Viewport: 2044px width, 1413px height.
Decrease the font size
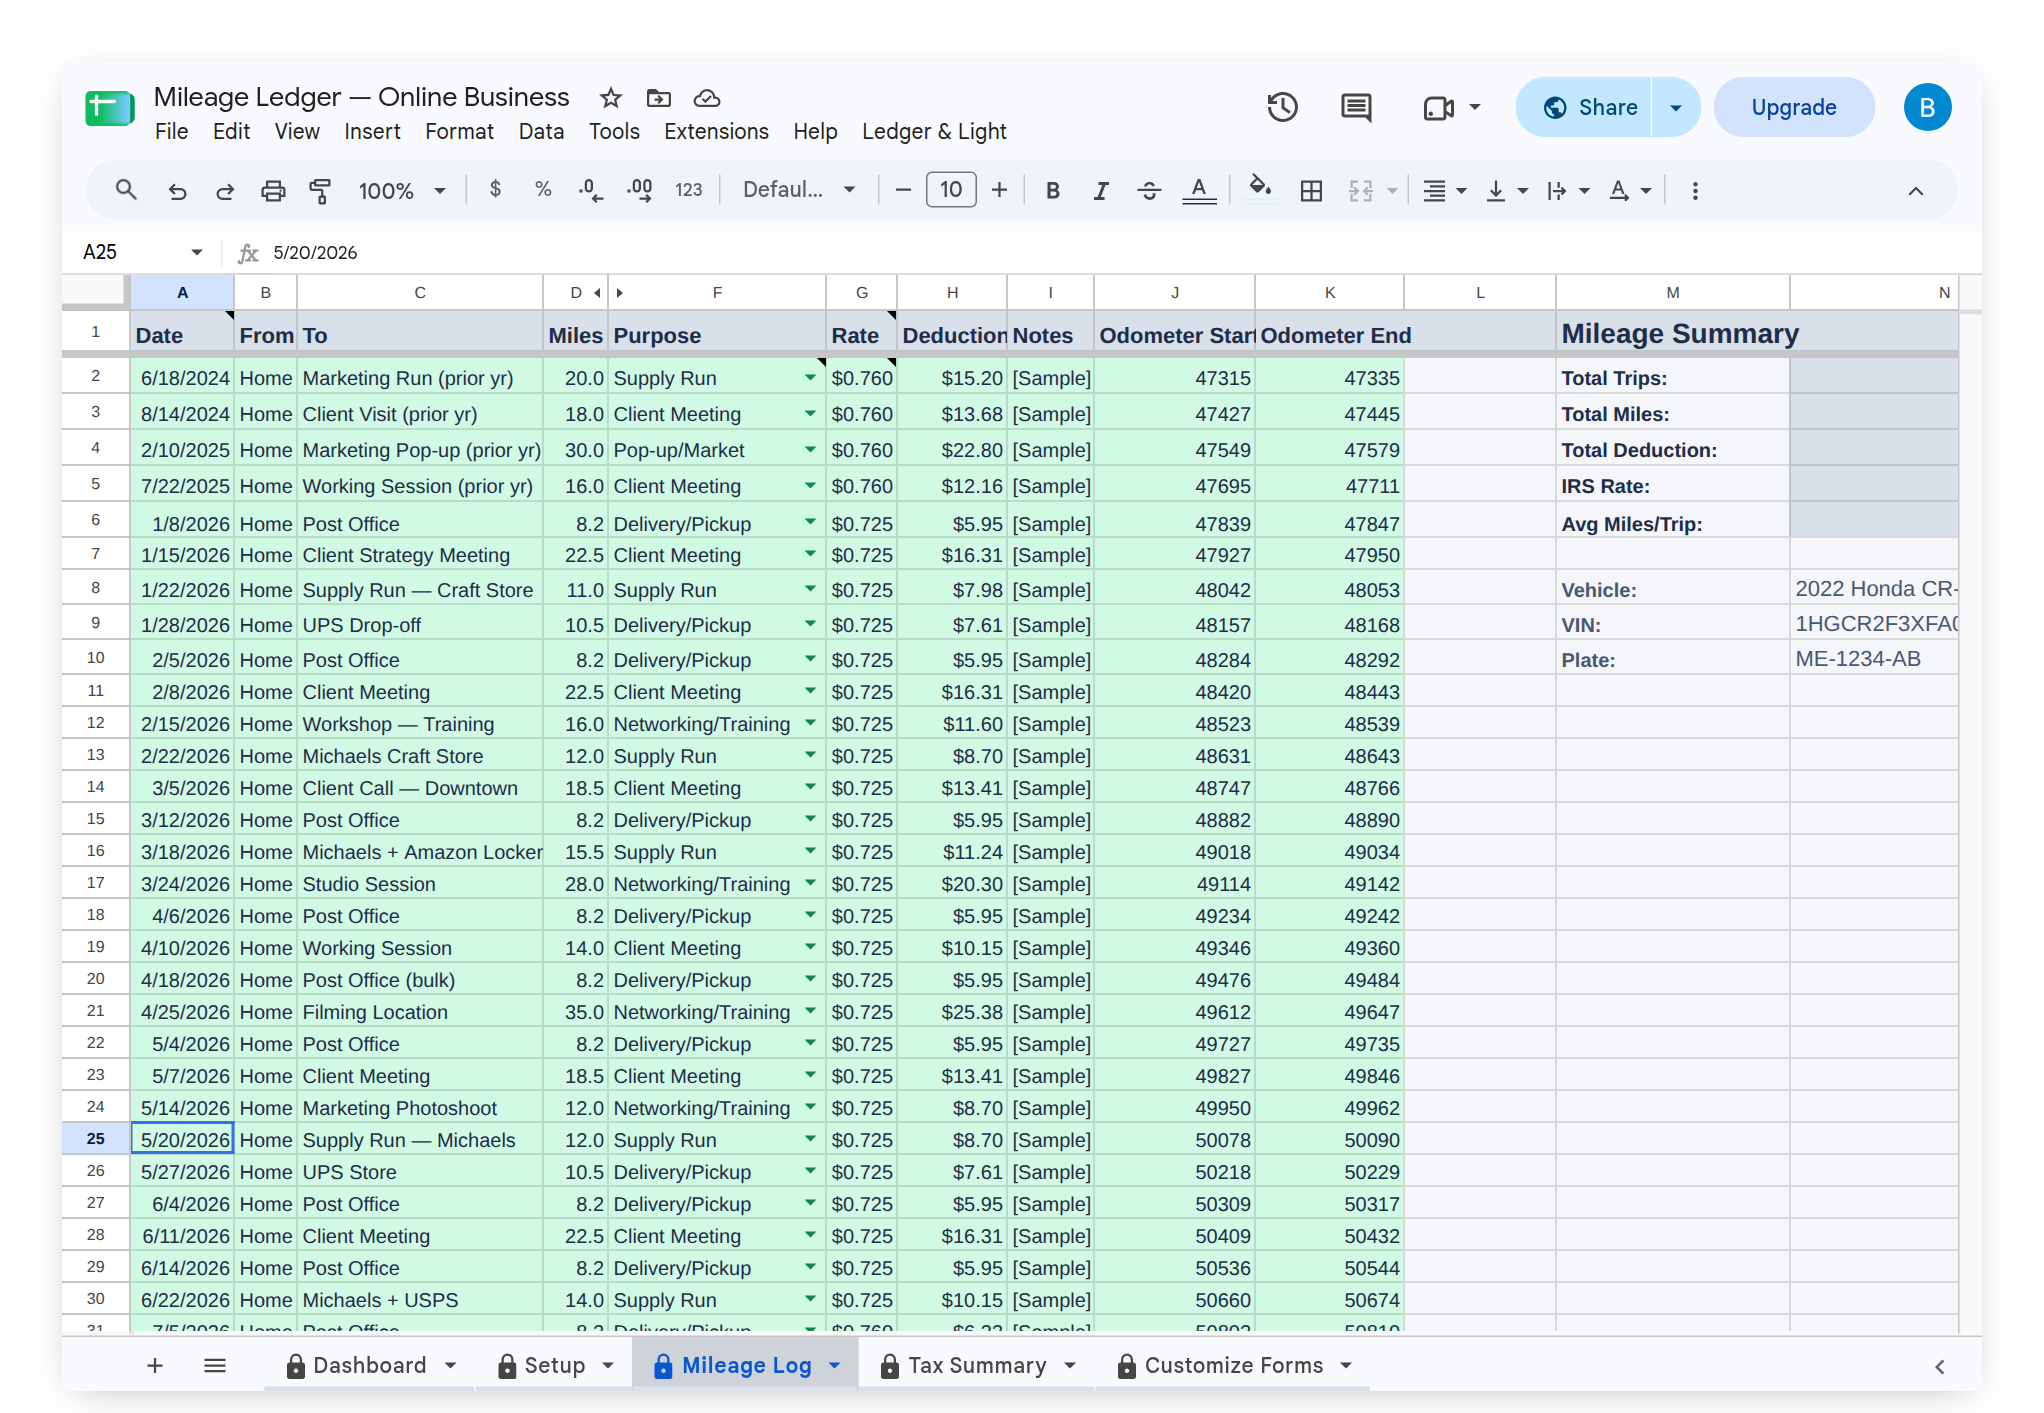[903, 190]
